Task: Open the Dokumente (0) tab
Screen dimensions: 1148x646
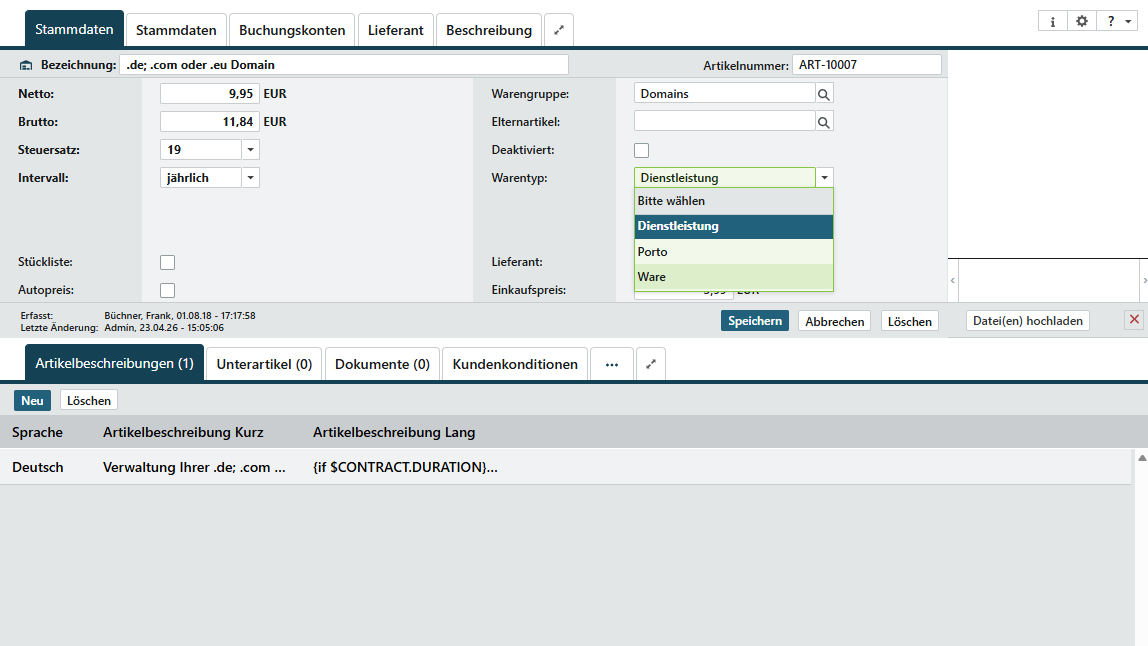Action: (382, 364)
